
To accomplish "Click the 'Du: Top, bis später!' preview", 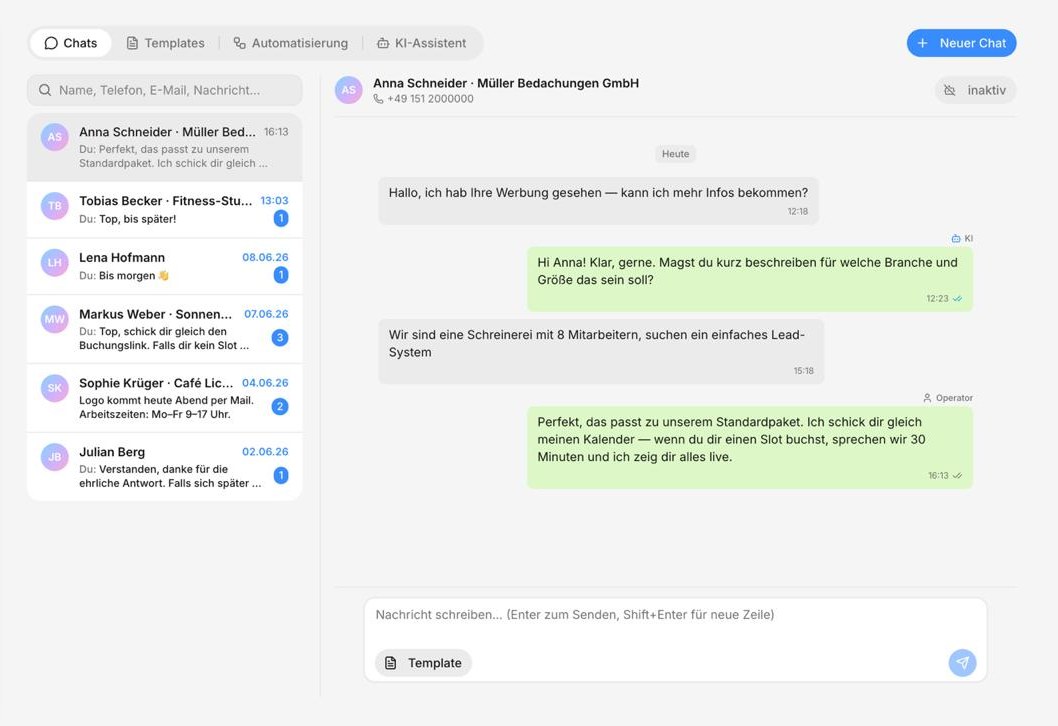I will coord(128,219).
